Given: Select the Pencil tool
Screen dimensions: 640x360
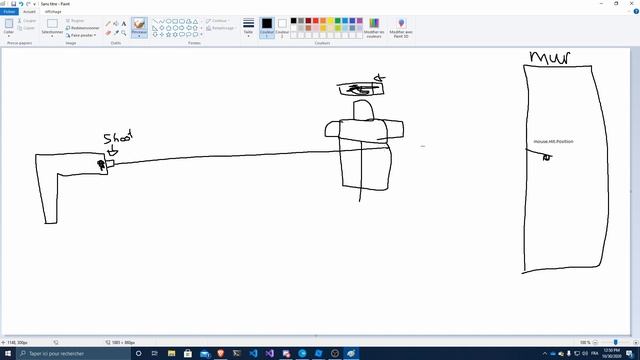Looking at the screenshot, I should tap(108, 24).
